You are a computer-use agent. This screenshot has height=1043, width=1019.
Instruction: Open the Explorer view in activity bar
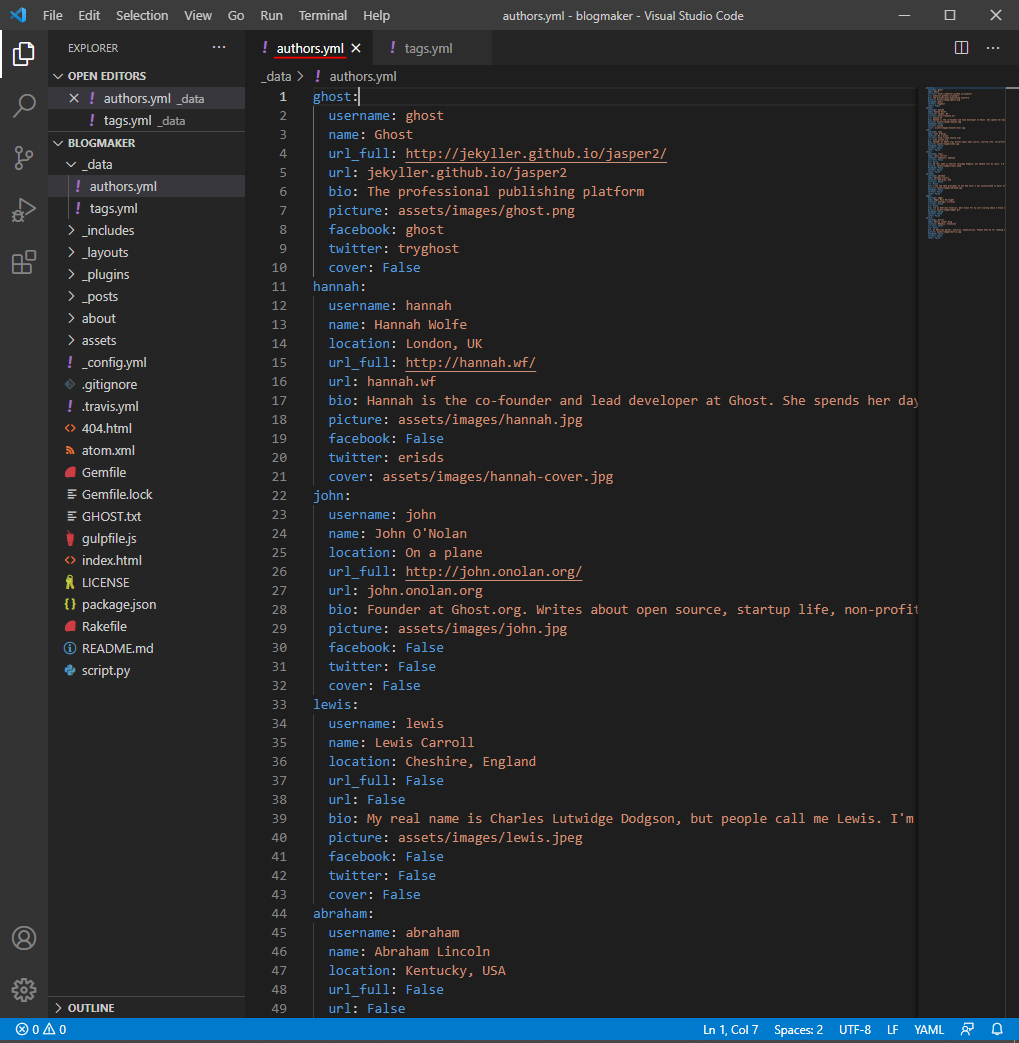(24, 54)
